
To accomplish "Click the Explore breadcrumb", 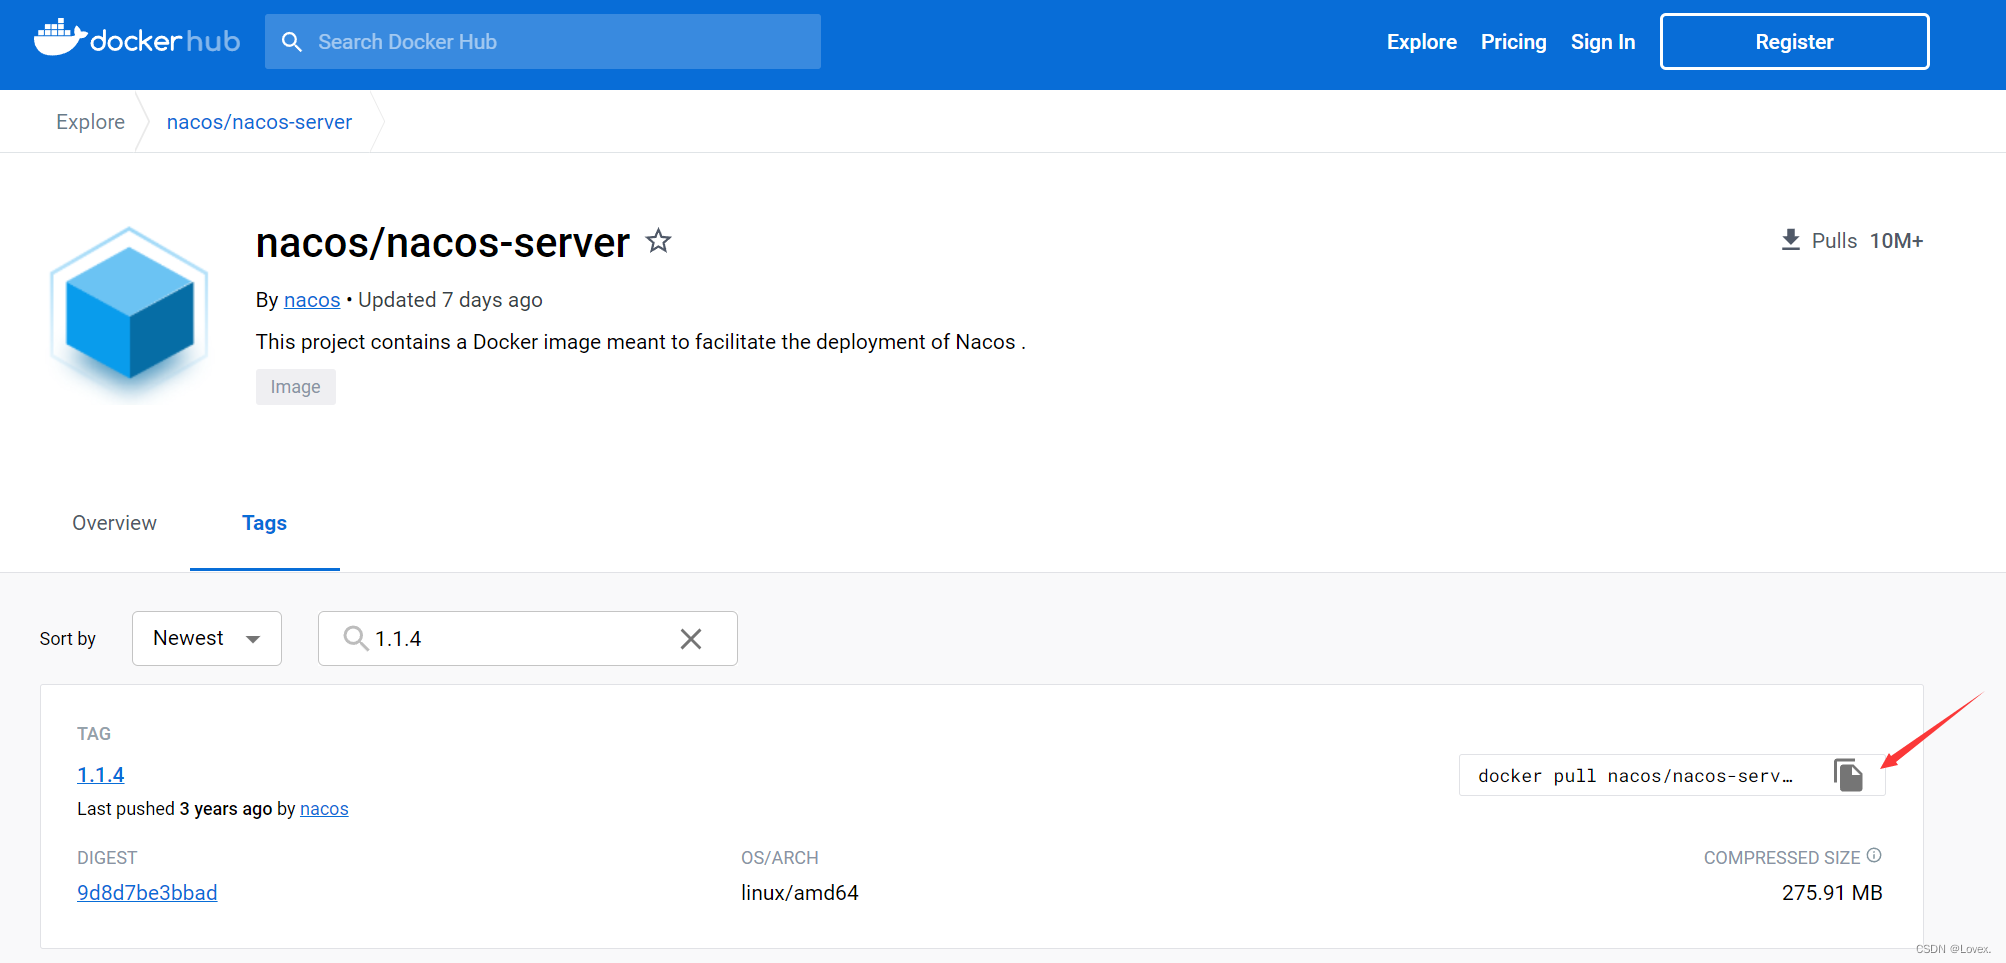I will point(90,122).
